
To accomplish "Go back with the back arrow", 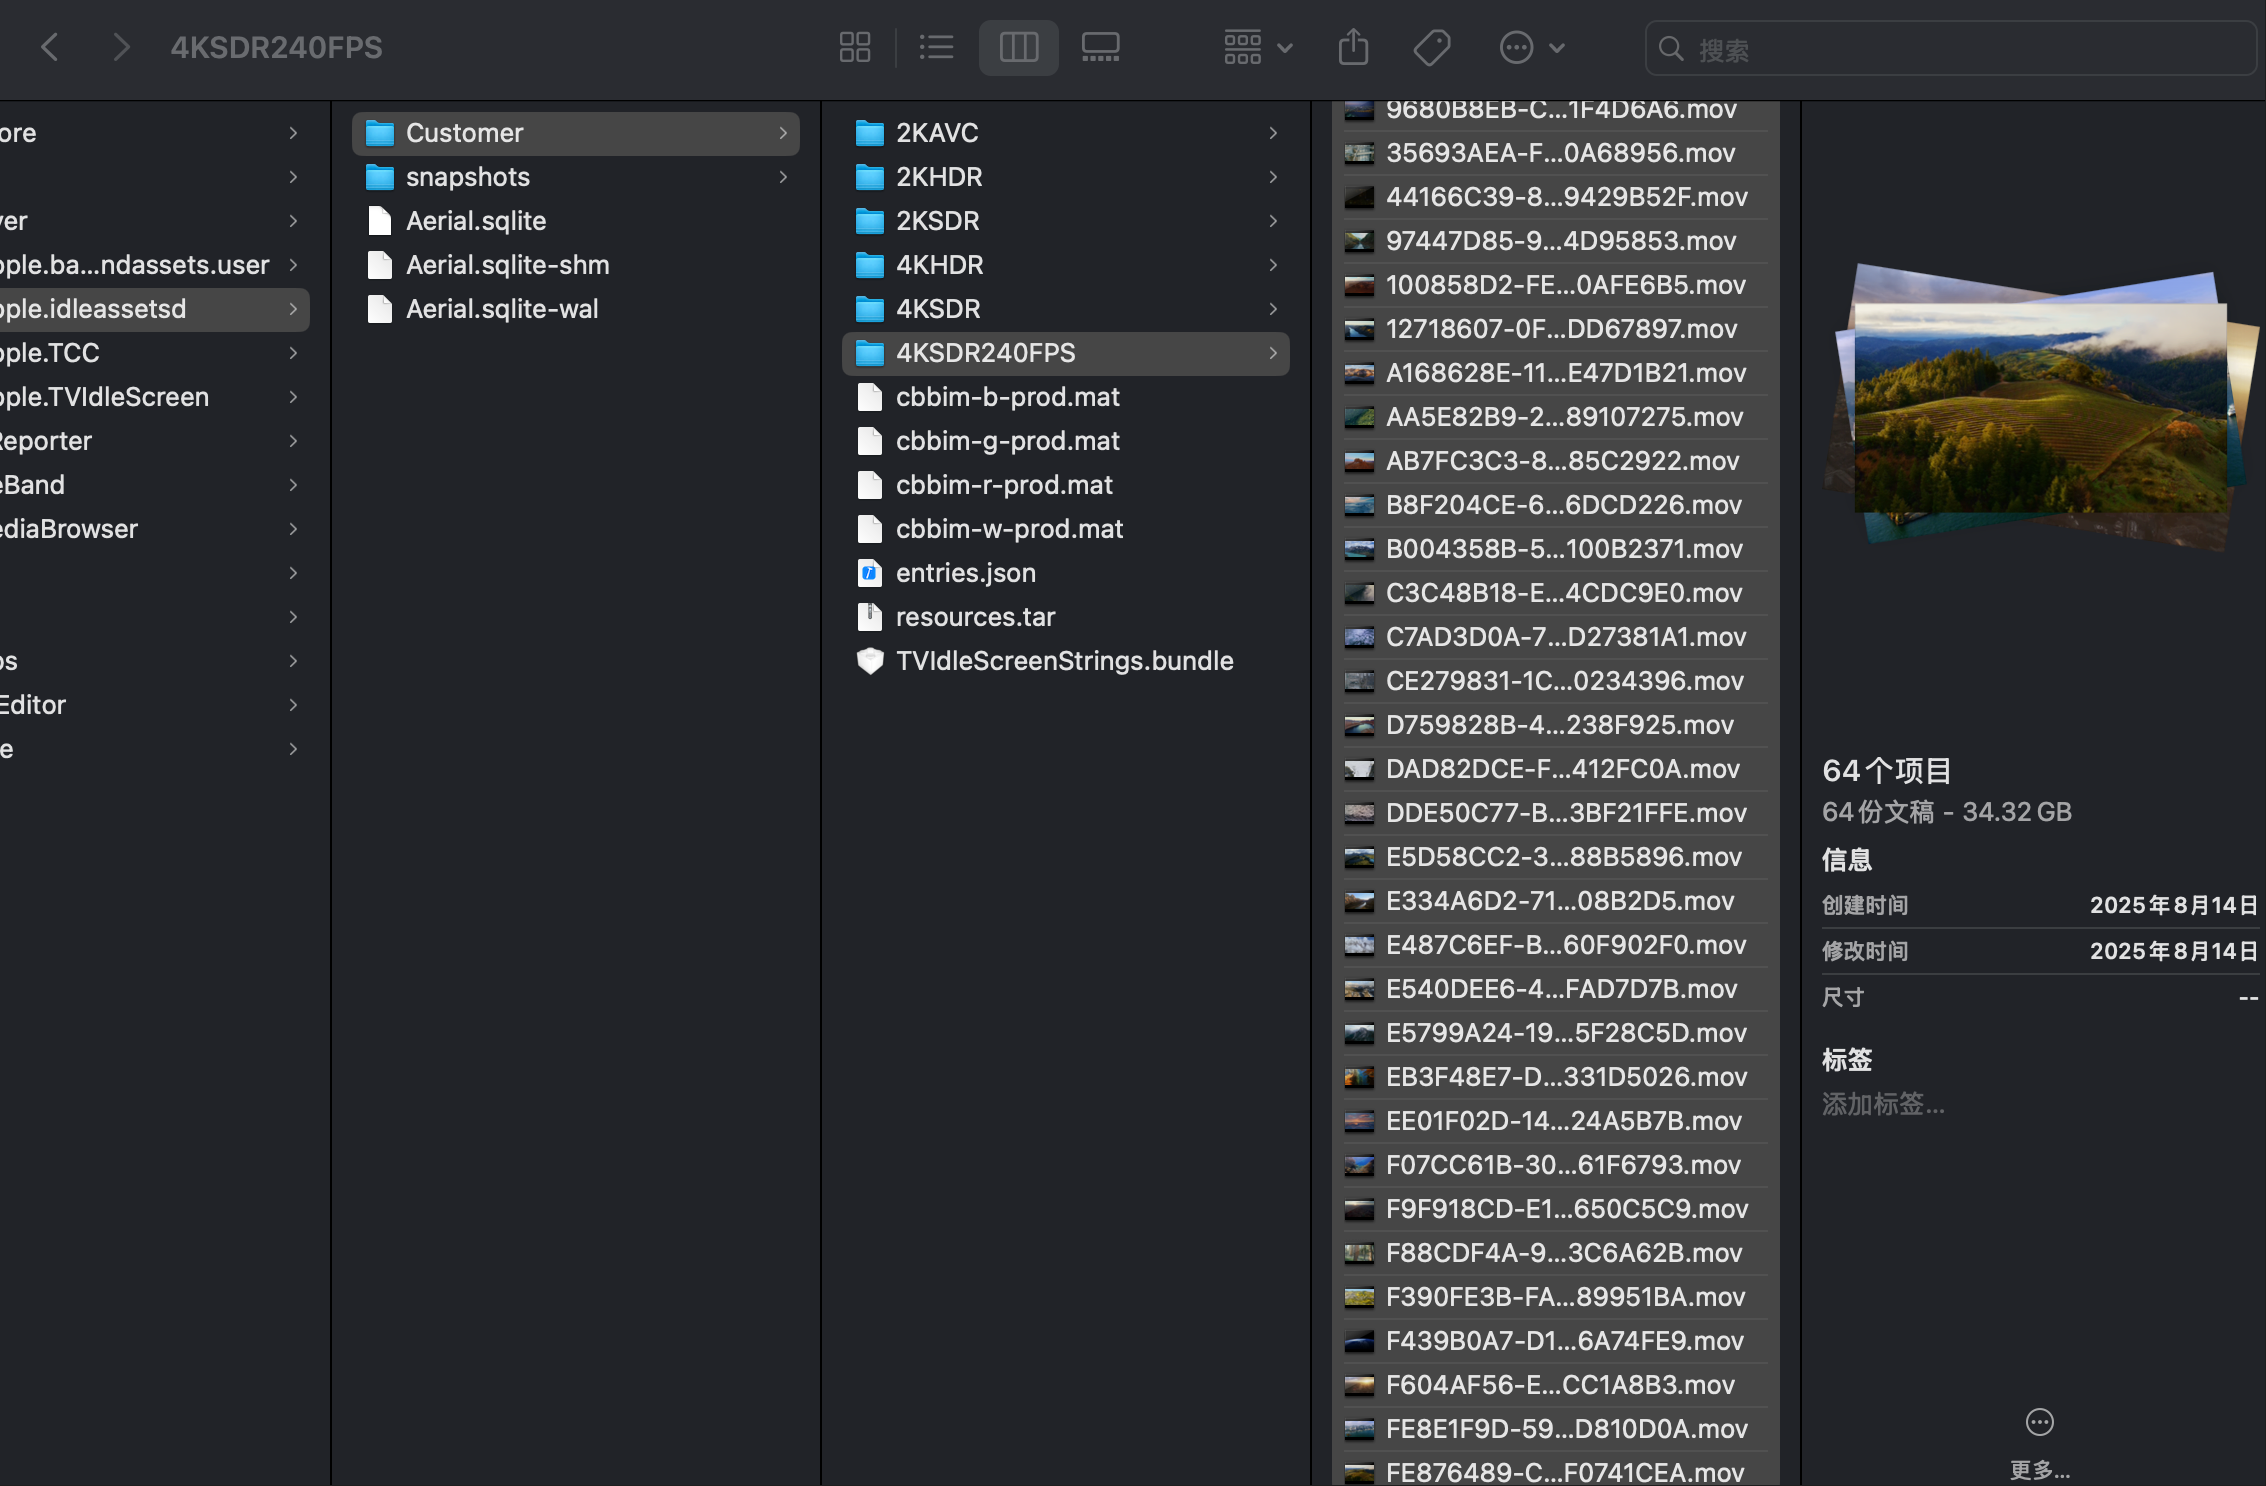I will tap(49, 47).
